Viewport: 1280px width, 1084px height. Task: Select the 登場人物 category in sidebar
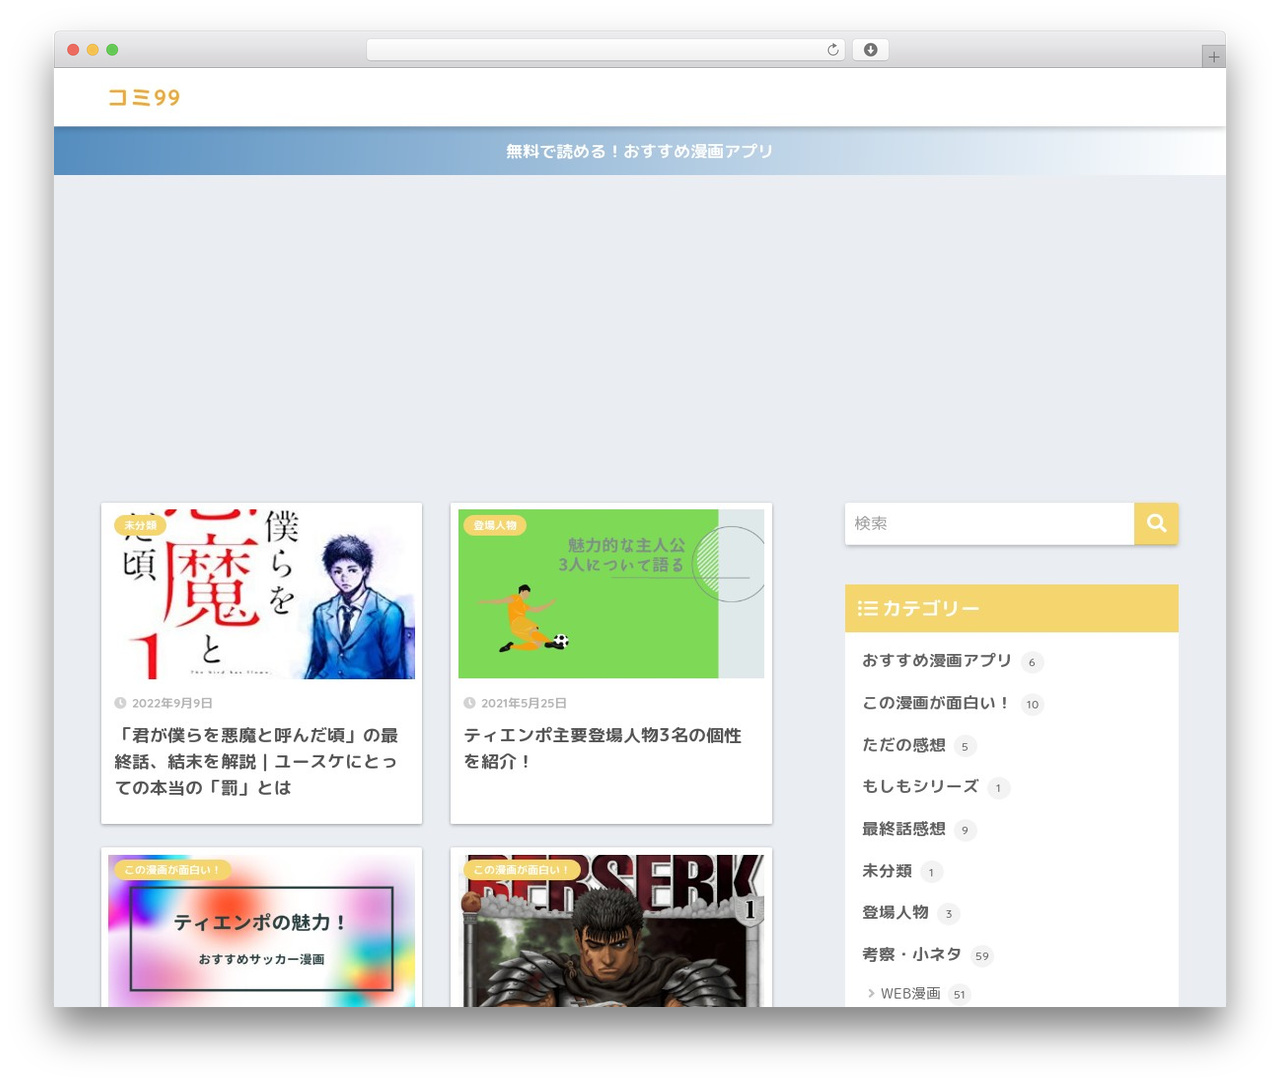point(895,913)
